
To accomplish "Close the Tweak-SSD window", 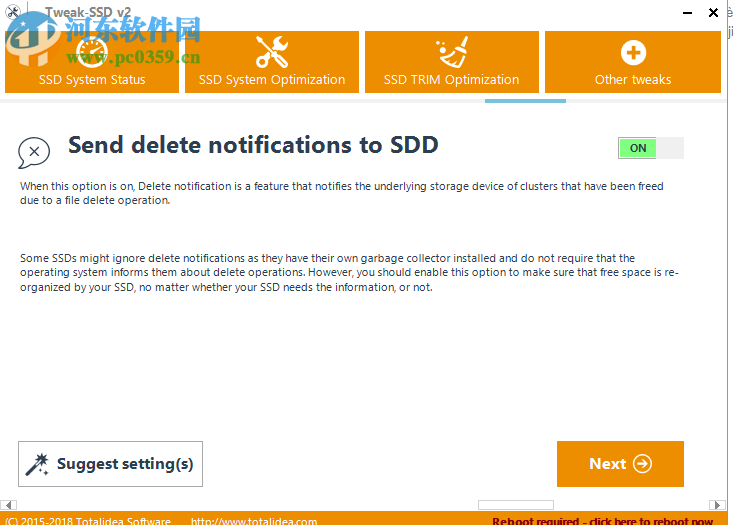I will point(713,13).
